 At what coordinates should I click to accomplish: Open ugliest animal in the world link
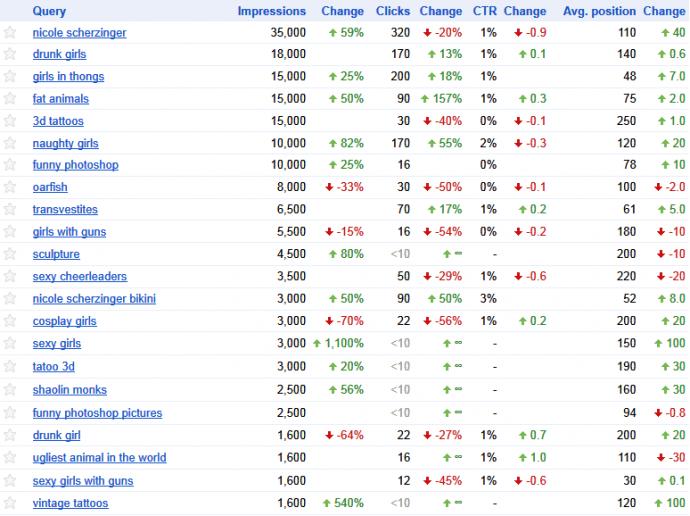99,458
